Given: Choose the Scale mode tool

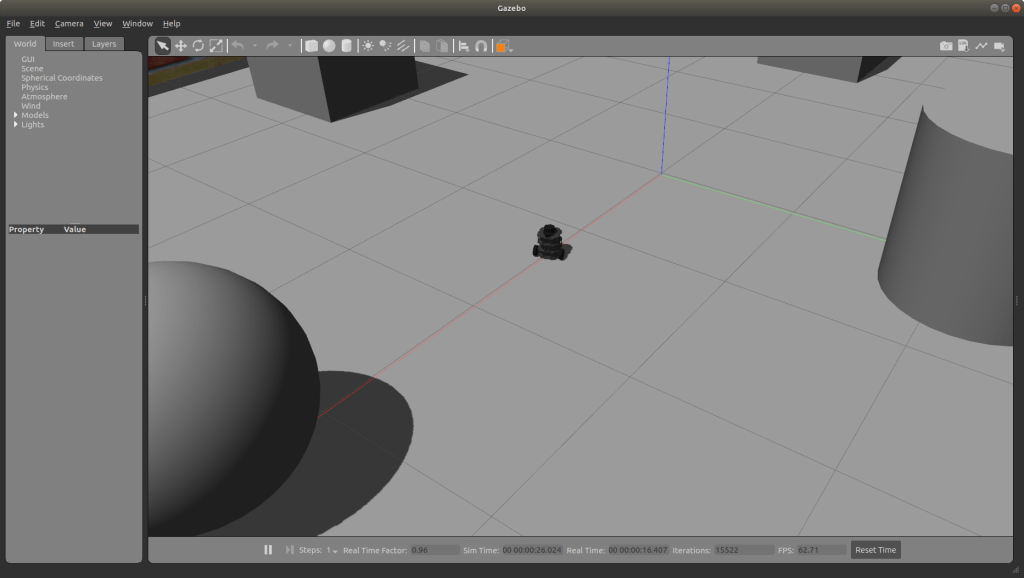Looking at the screenshot, I should coord(216,46).
